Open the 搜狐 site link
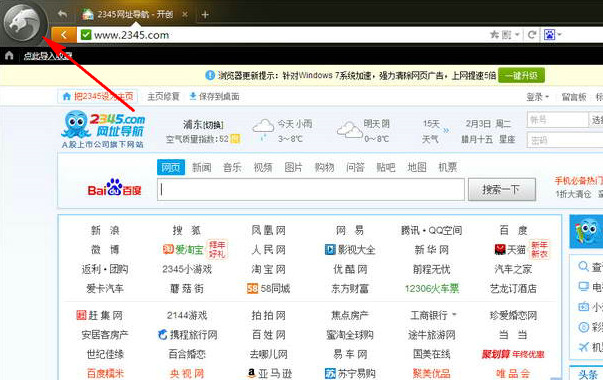Screen dimensions: 603x380 click(187, 230)
